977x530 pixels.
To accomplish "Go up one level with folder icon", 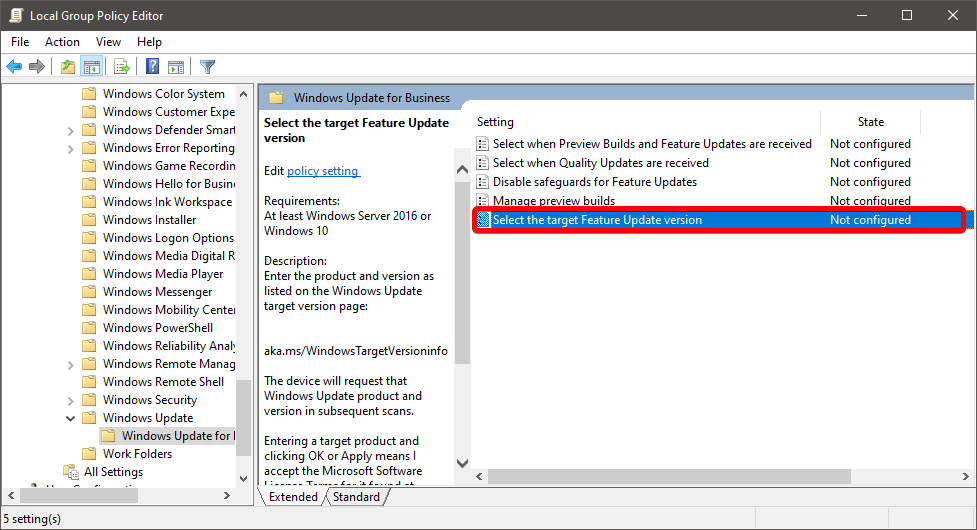I will [67, 67].
